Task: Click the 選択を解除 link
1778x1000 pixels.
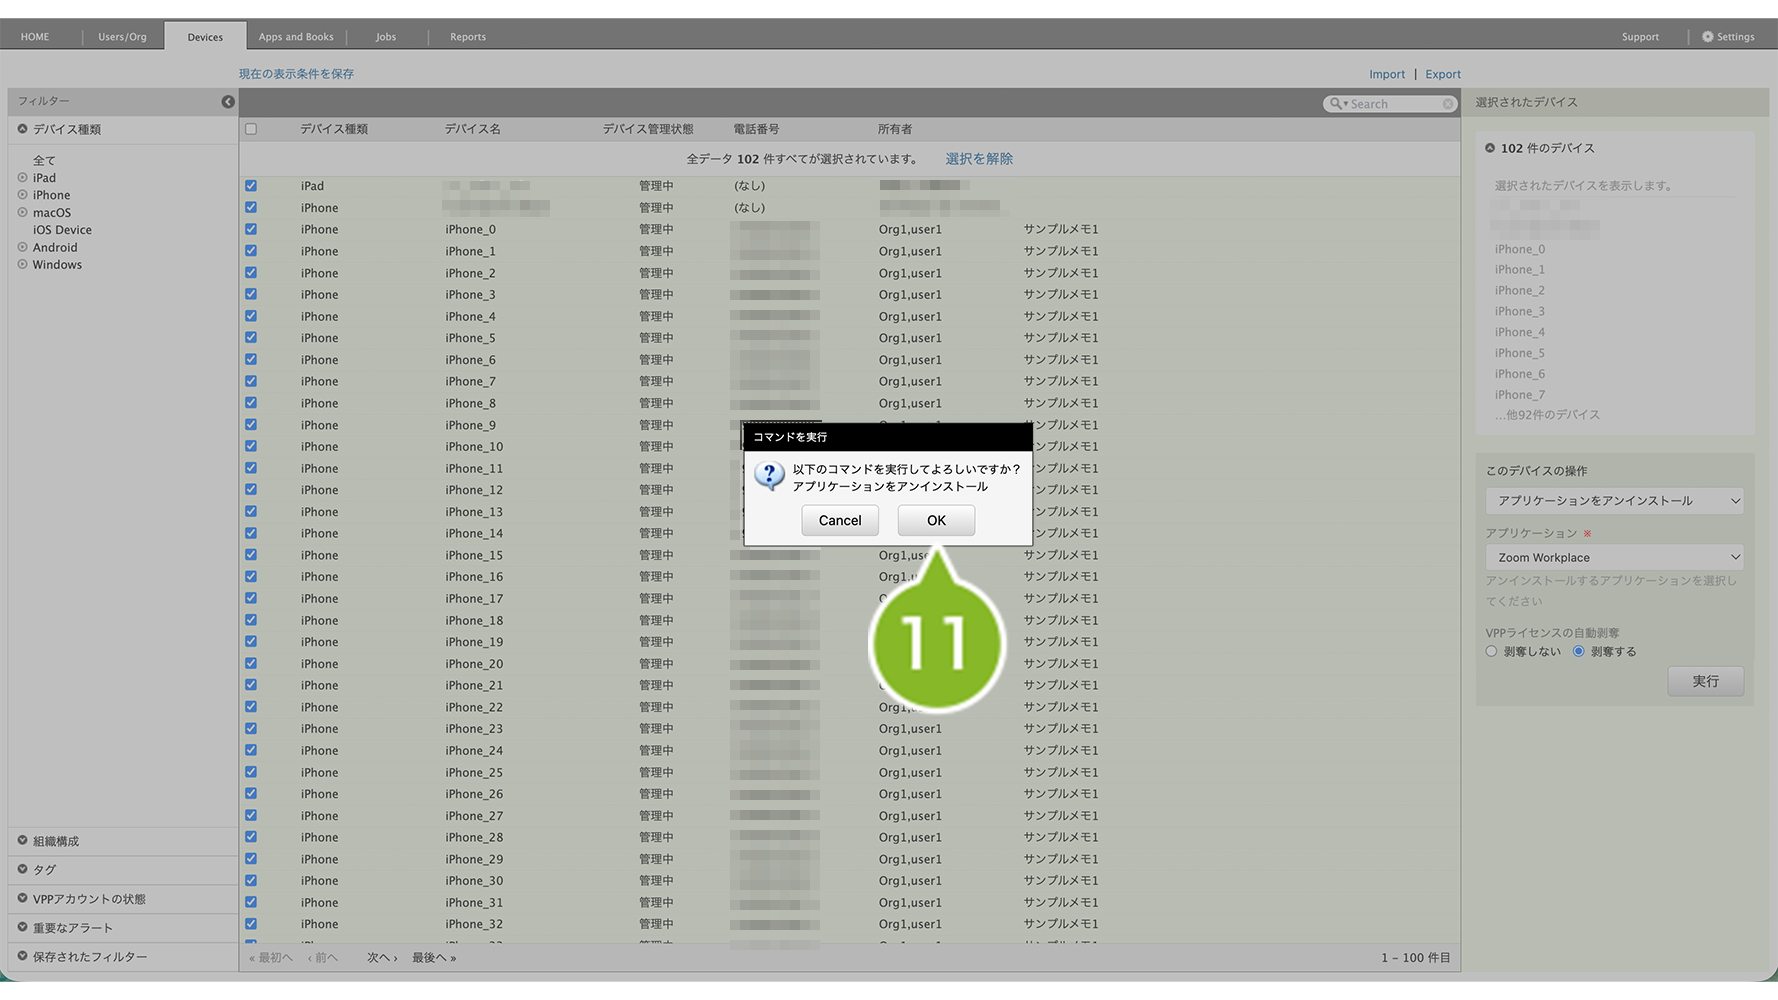Action: pyautogui.click(x=979, y=159)
